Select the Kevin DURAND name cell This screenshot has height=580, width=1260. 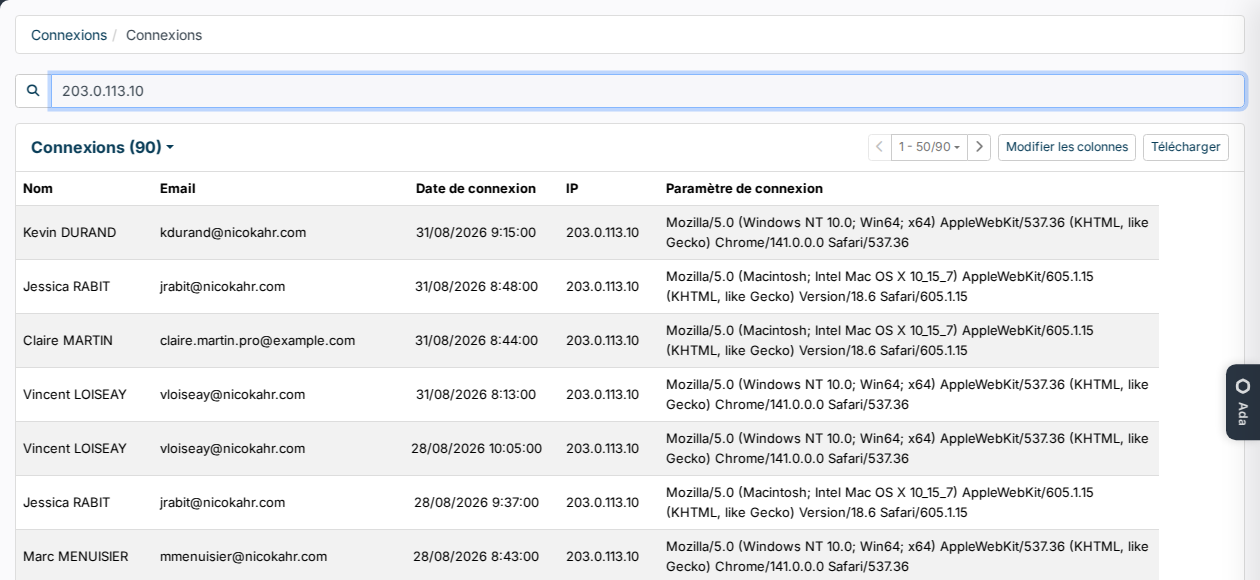point(70,232)
